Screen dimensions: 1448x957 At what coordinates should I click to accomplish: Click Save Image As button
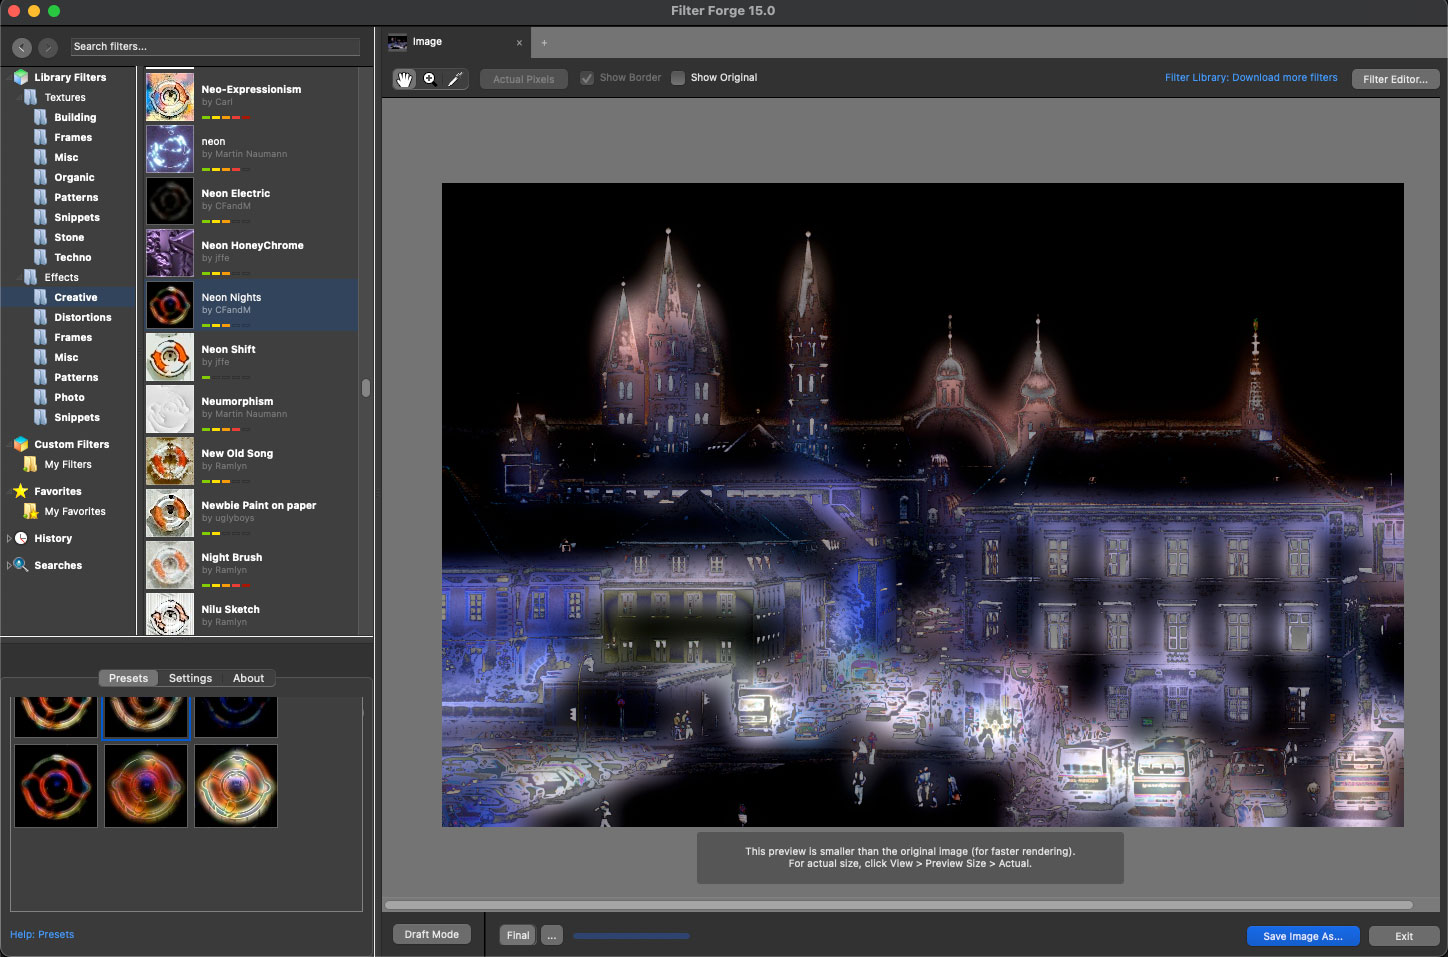(1302, 936)
